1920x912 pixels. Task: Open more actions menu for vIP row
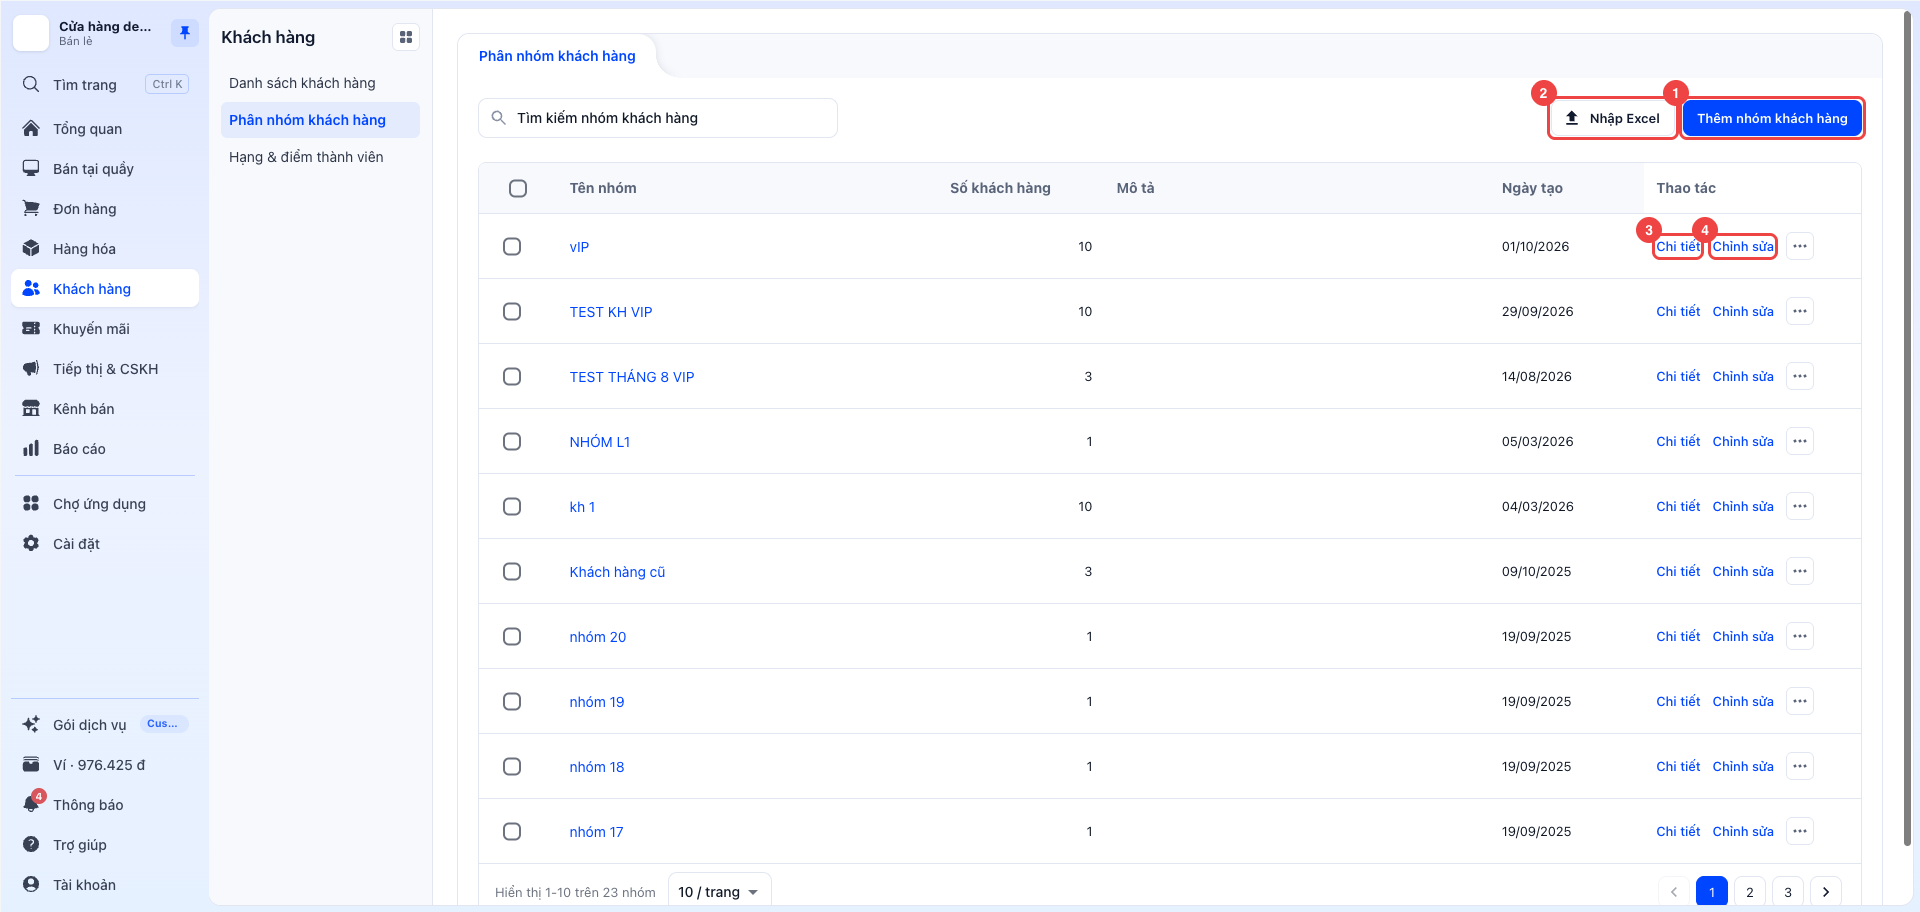(1800, 246)
